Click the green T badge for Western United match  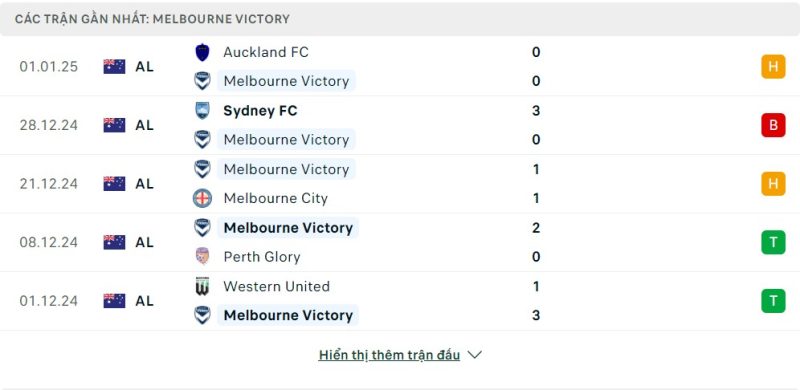773,301
